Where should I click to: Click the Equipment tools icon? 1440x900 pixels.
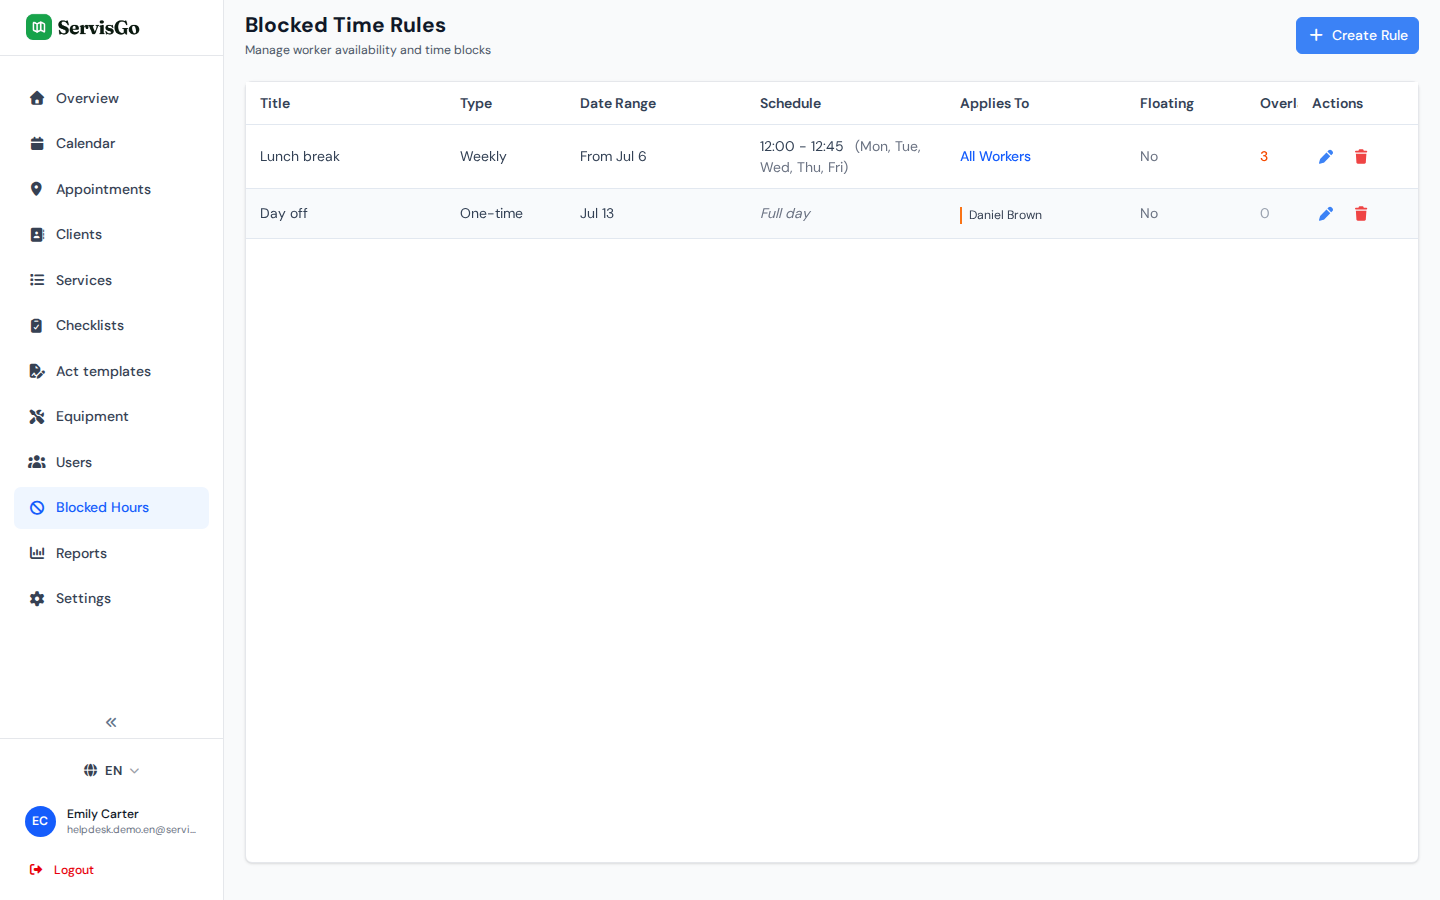click(x=37, y=416)
